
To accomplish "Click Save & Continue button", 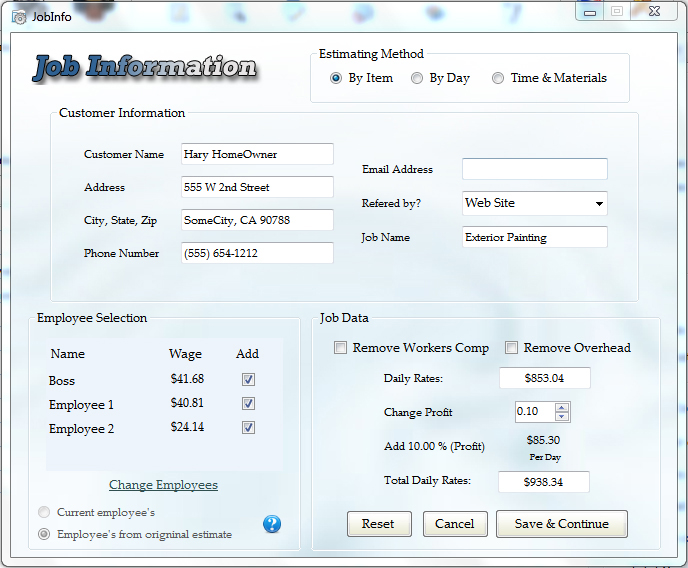I will [x=561, y=524].
